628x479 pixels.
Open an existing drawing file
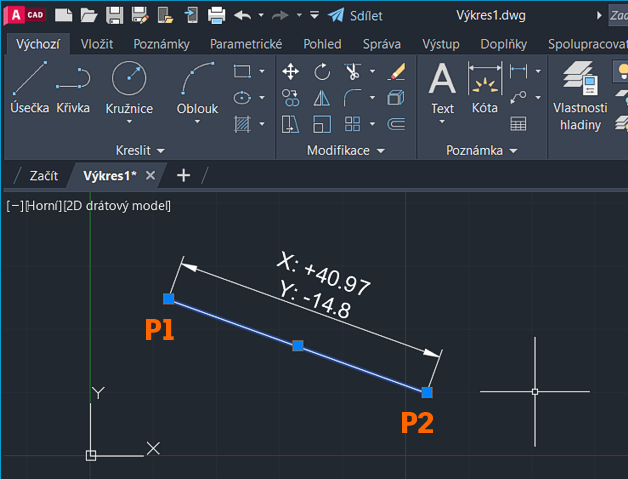point(89,16)
